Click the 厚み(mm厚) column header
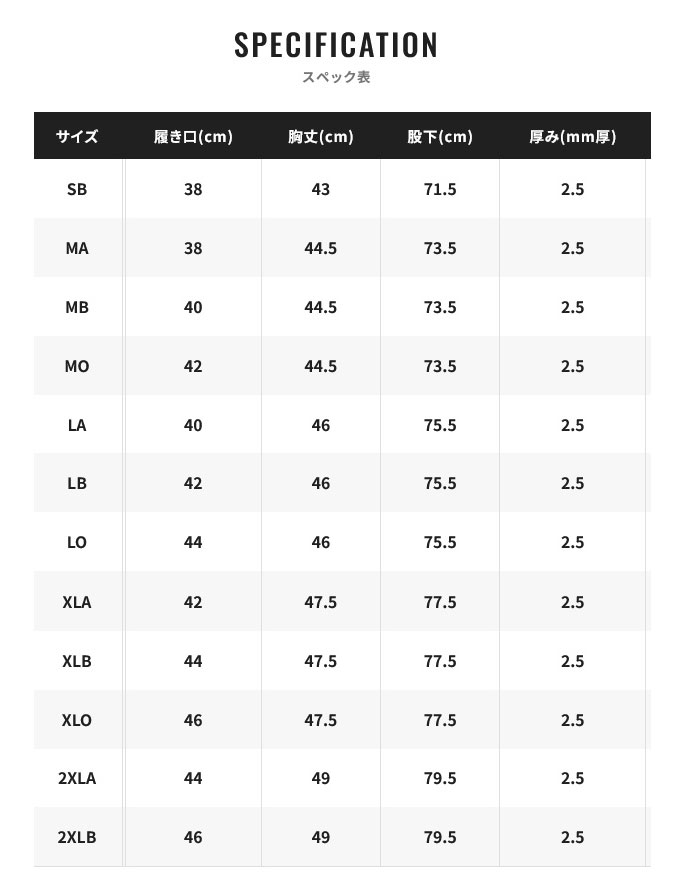The height and width of the screenshot is (882, 686). [572, 137]
